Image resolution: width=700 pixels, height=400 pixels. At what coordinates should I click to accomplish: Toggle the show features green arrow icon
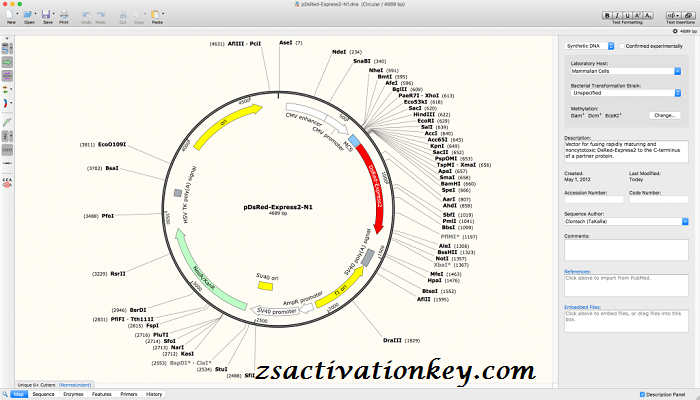click(7, 62)
